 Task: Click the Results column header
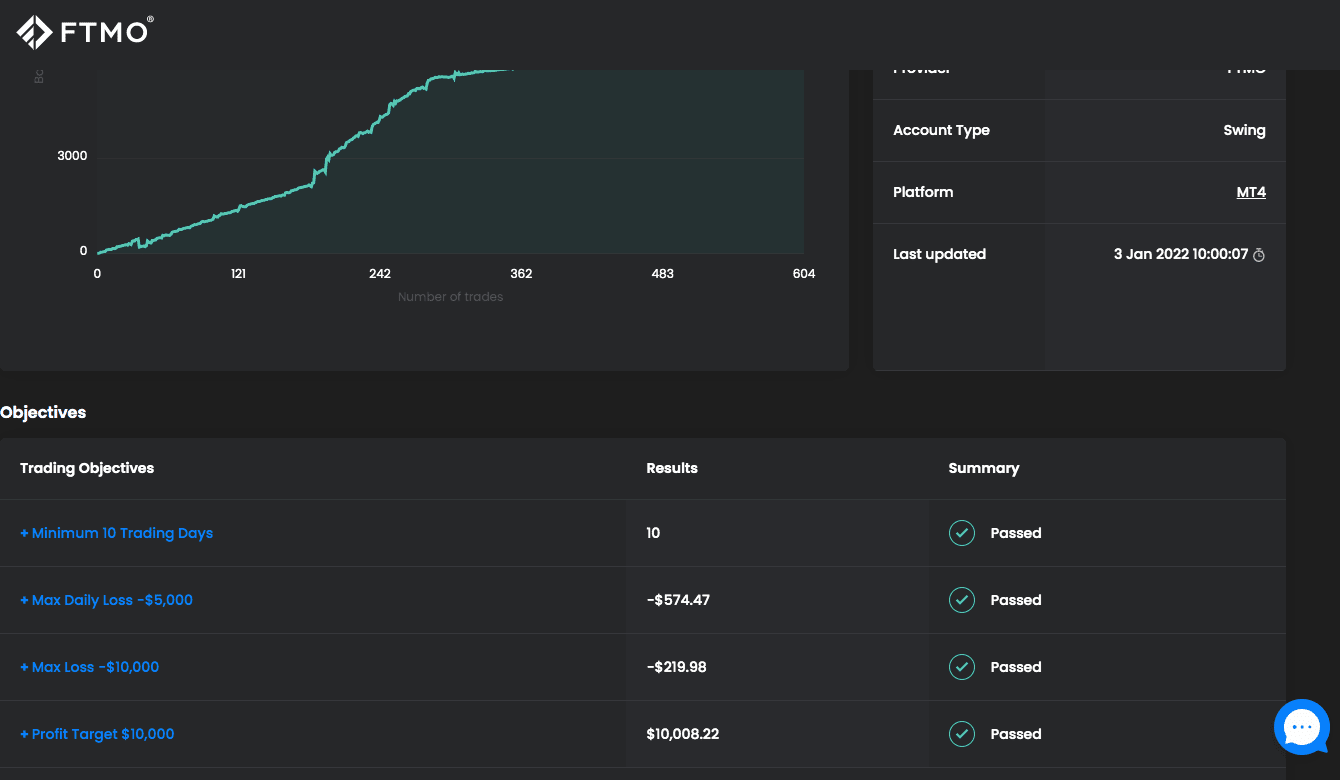672,468
